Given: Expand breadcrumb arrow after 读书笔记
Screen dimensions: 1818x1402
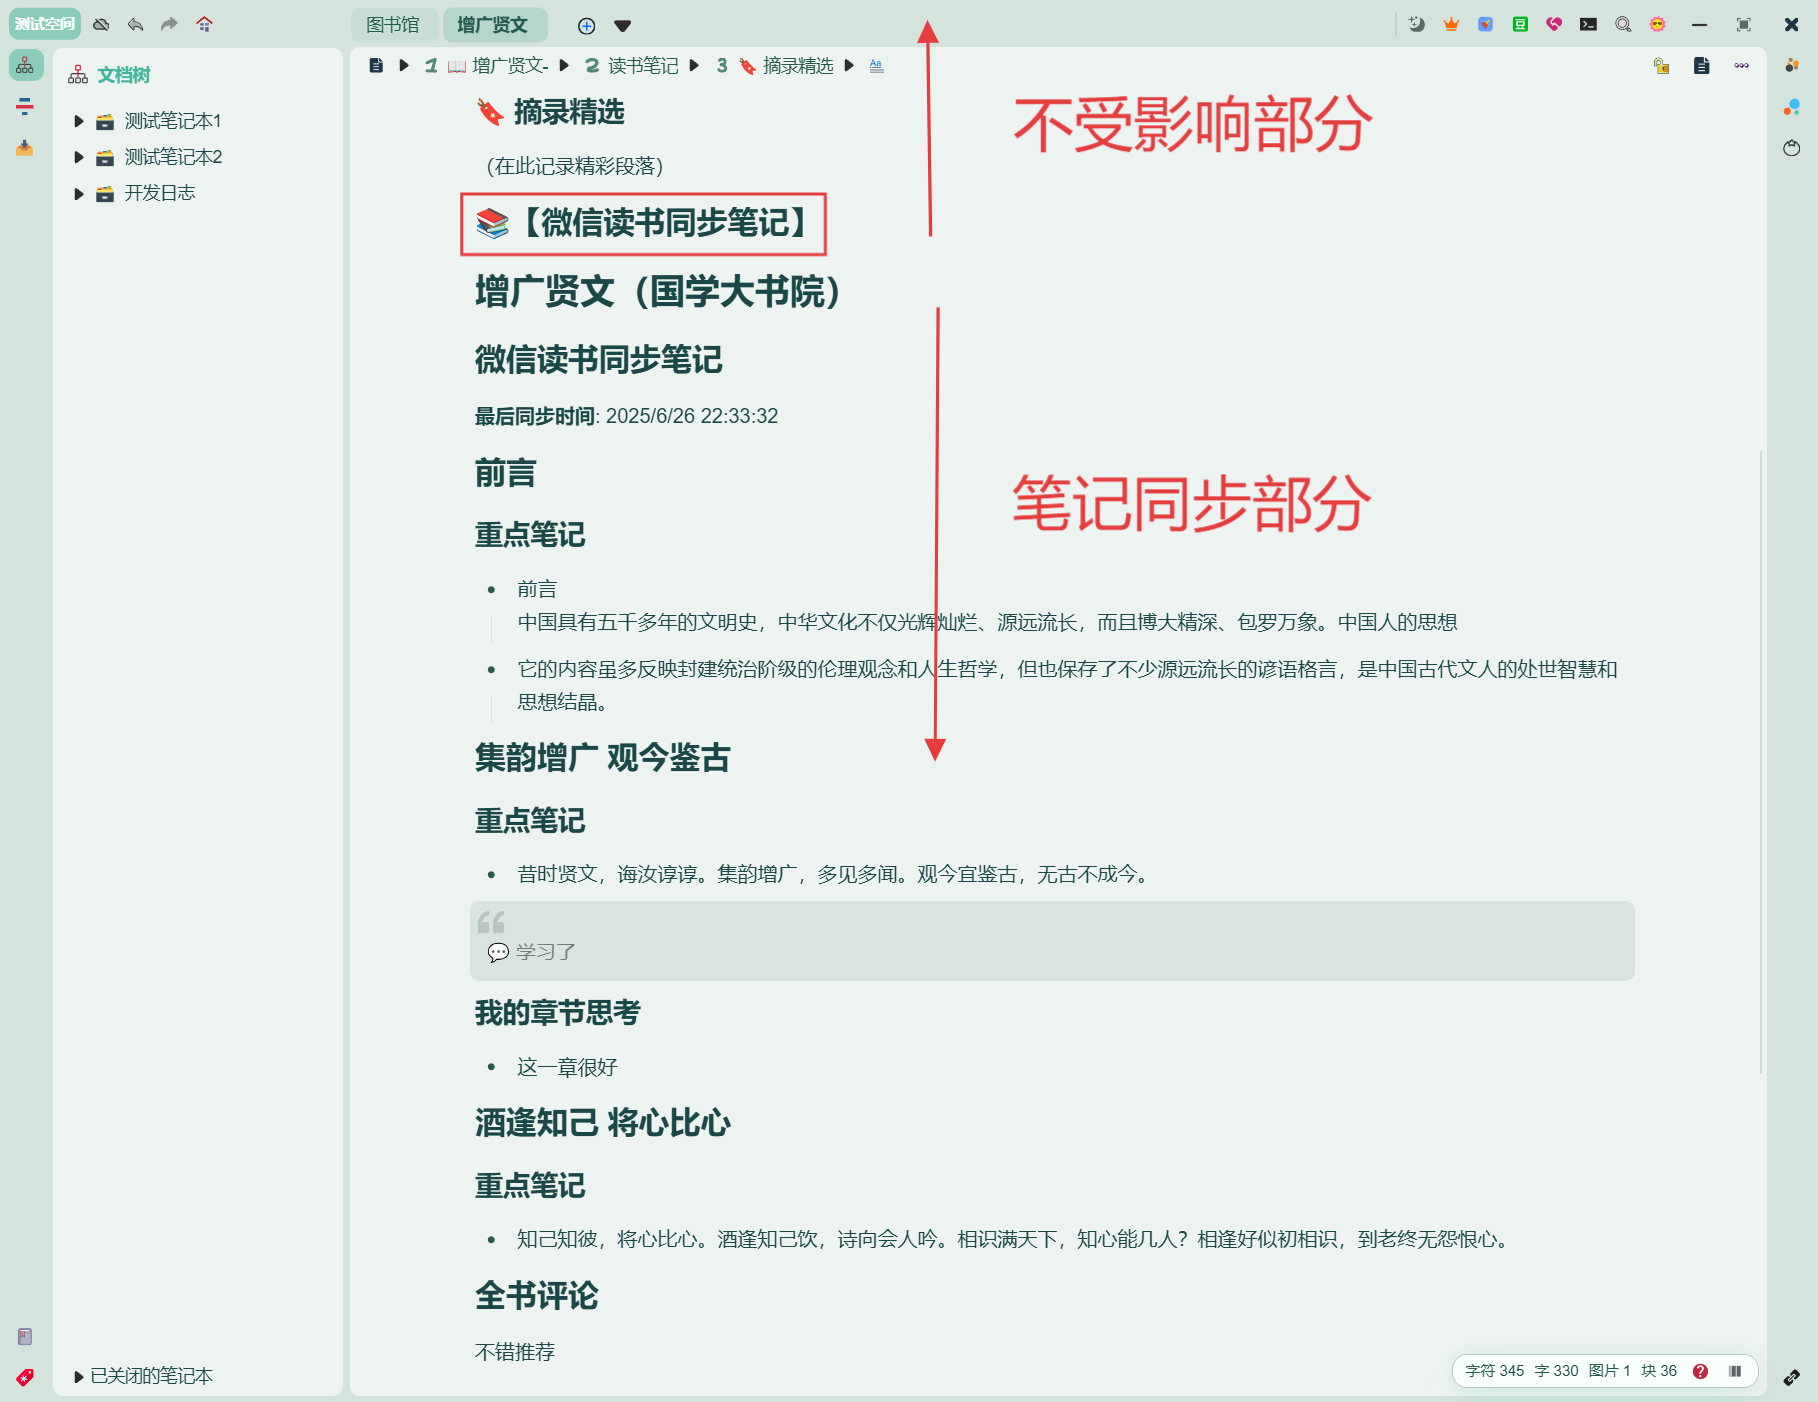Looking at the screenshot, I should [x=694, y=66].
